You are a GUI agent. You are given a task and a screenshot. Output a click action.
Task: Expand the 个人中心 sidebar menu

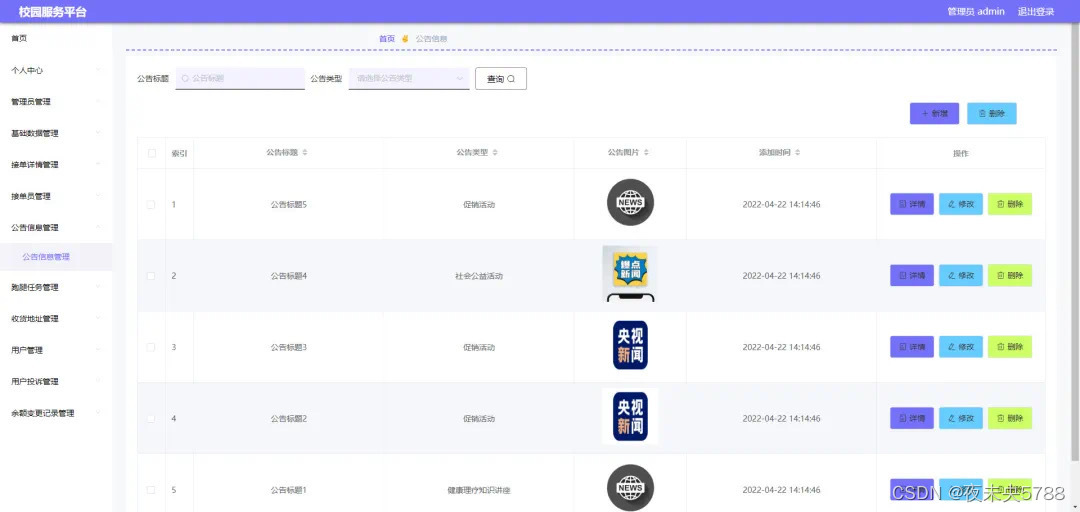[56, 70]
